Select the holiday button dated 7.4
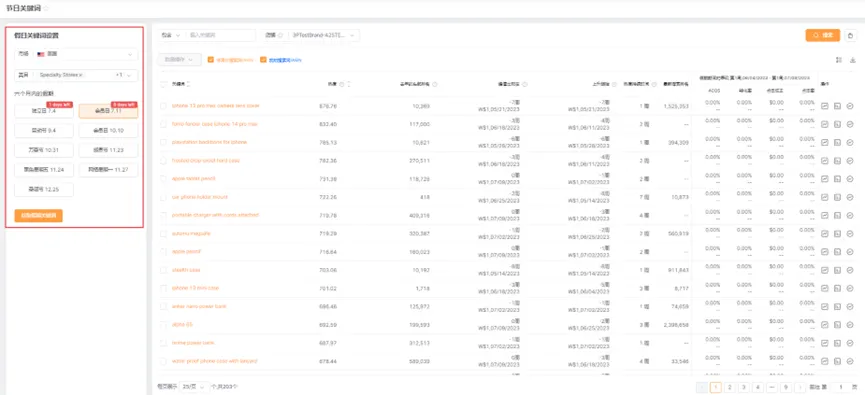Screen dimensions: 865x395 pyautogui.click(x=44, y=111)
